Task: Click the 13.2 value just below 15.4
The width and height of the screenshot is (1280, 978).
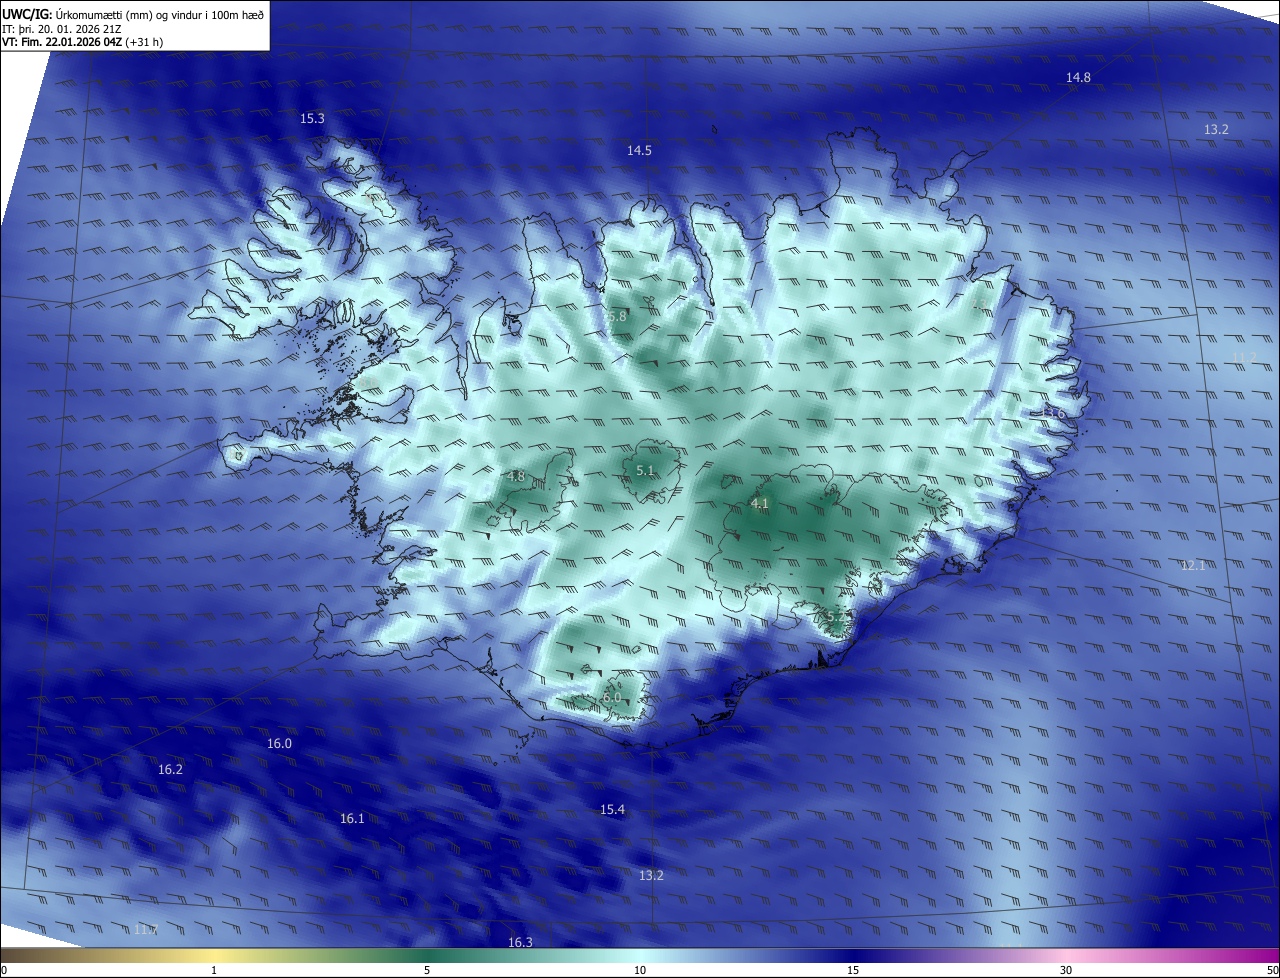Action: 651,875
